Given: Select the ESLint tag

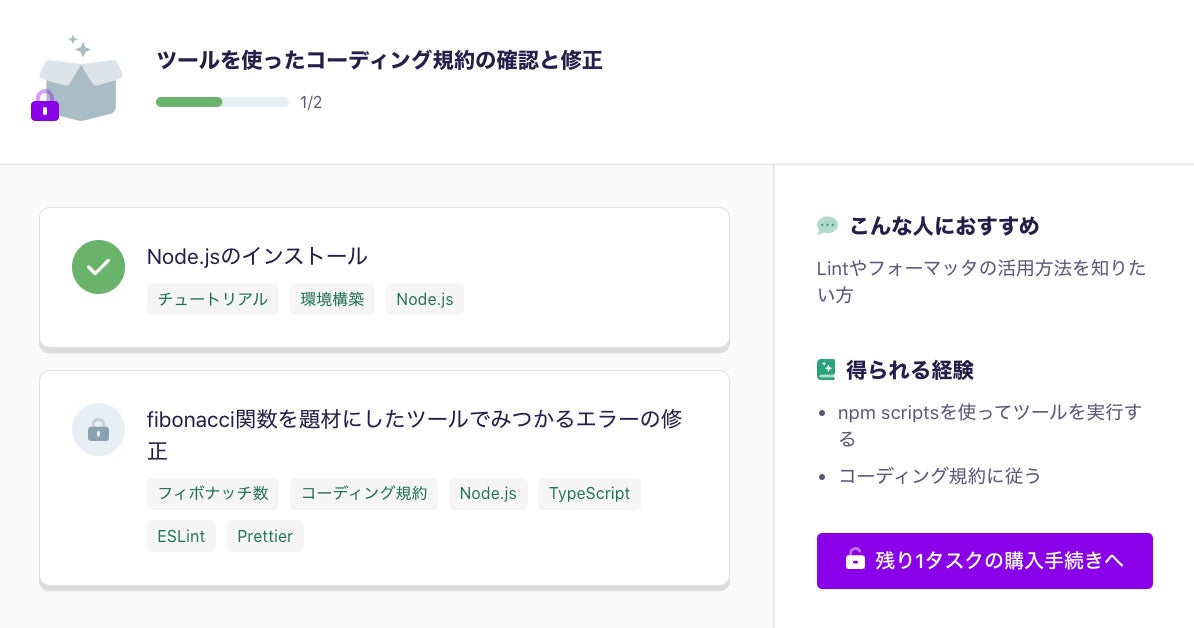Looking at the screenshot, I should (x=181, y=536).
